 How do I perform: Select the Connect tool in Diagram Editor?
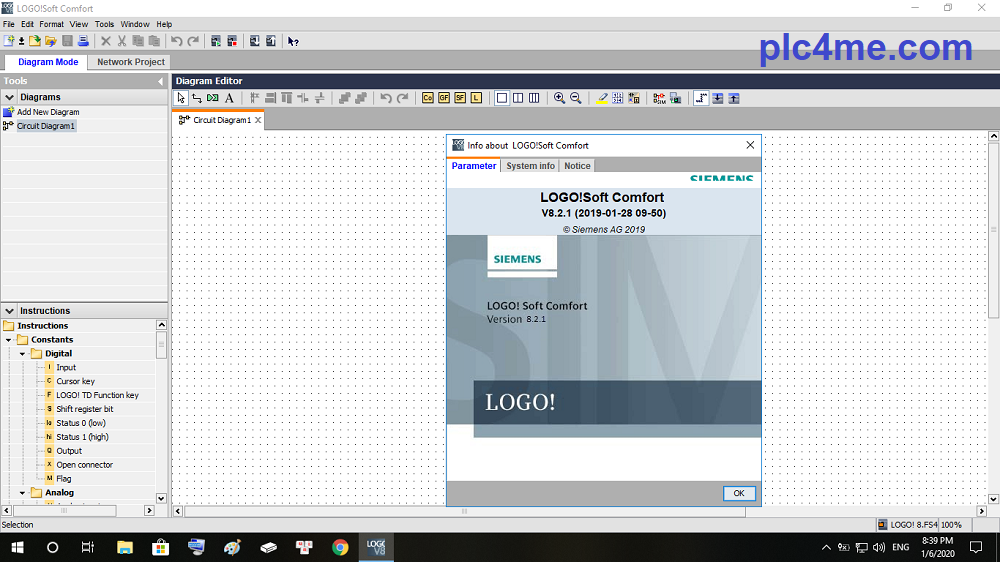point(197,98)
